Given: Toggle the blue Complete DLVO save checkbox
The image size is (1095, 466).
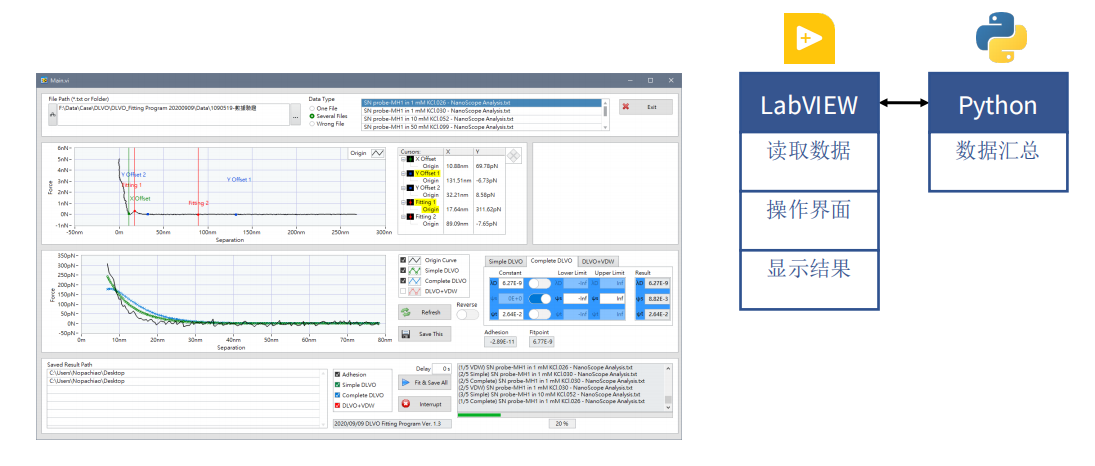Looking at the screenshot, I should pyautogui.click(x=338, y=395).
